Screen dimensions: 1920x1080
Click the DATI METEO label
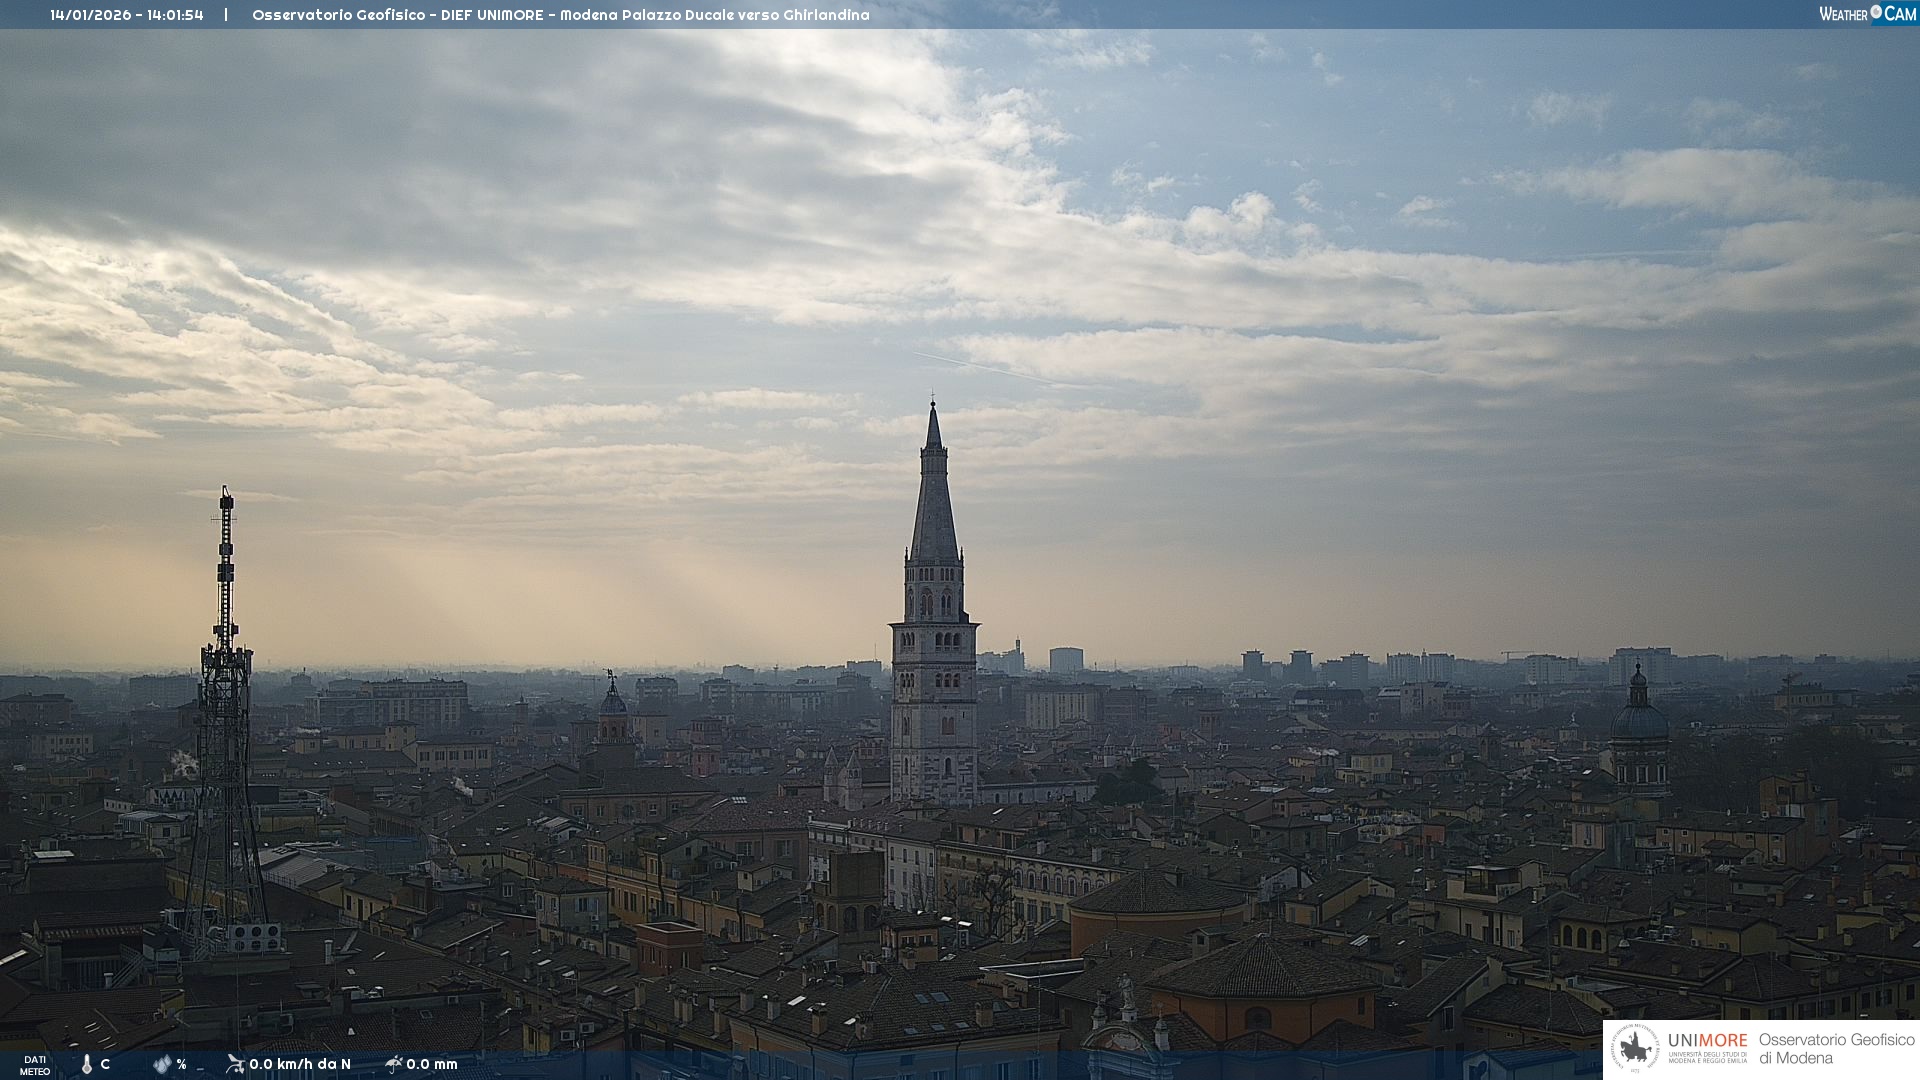tap(35, 1065)
